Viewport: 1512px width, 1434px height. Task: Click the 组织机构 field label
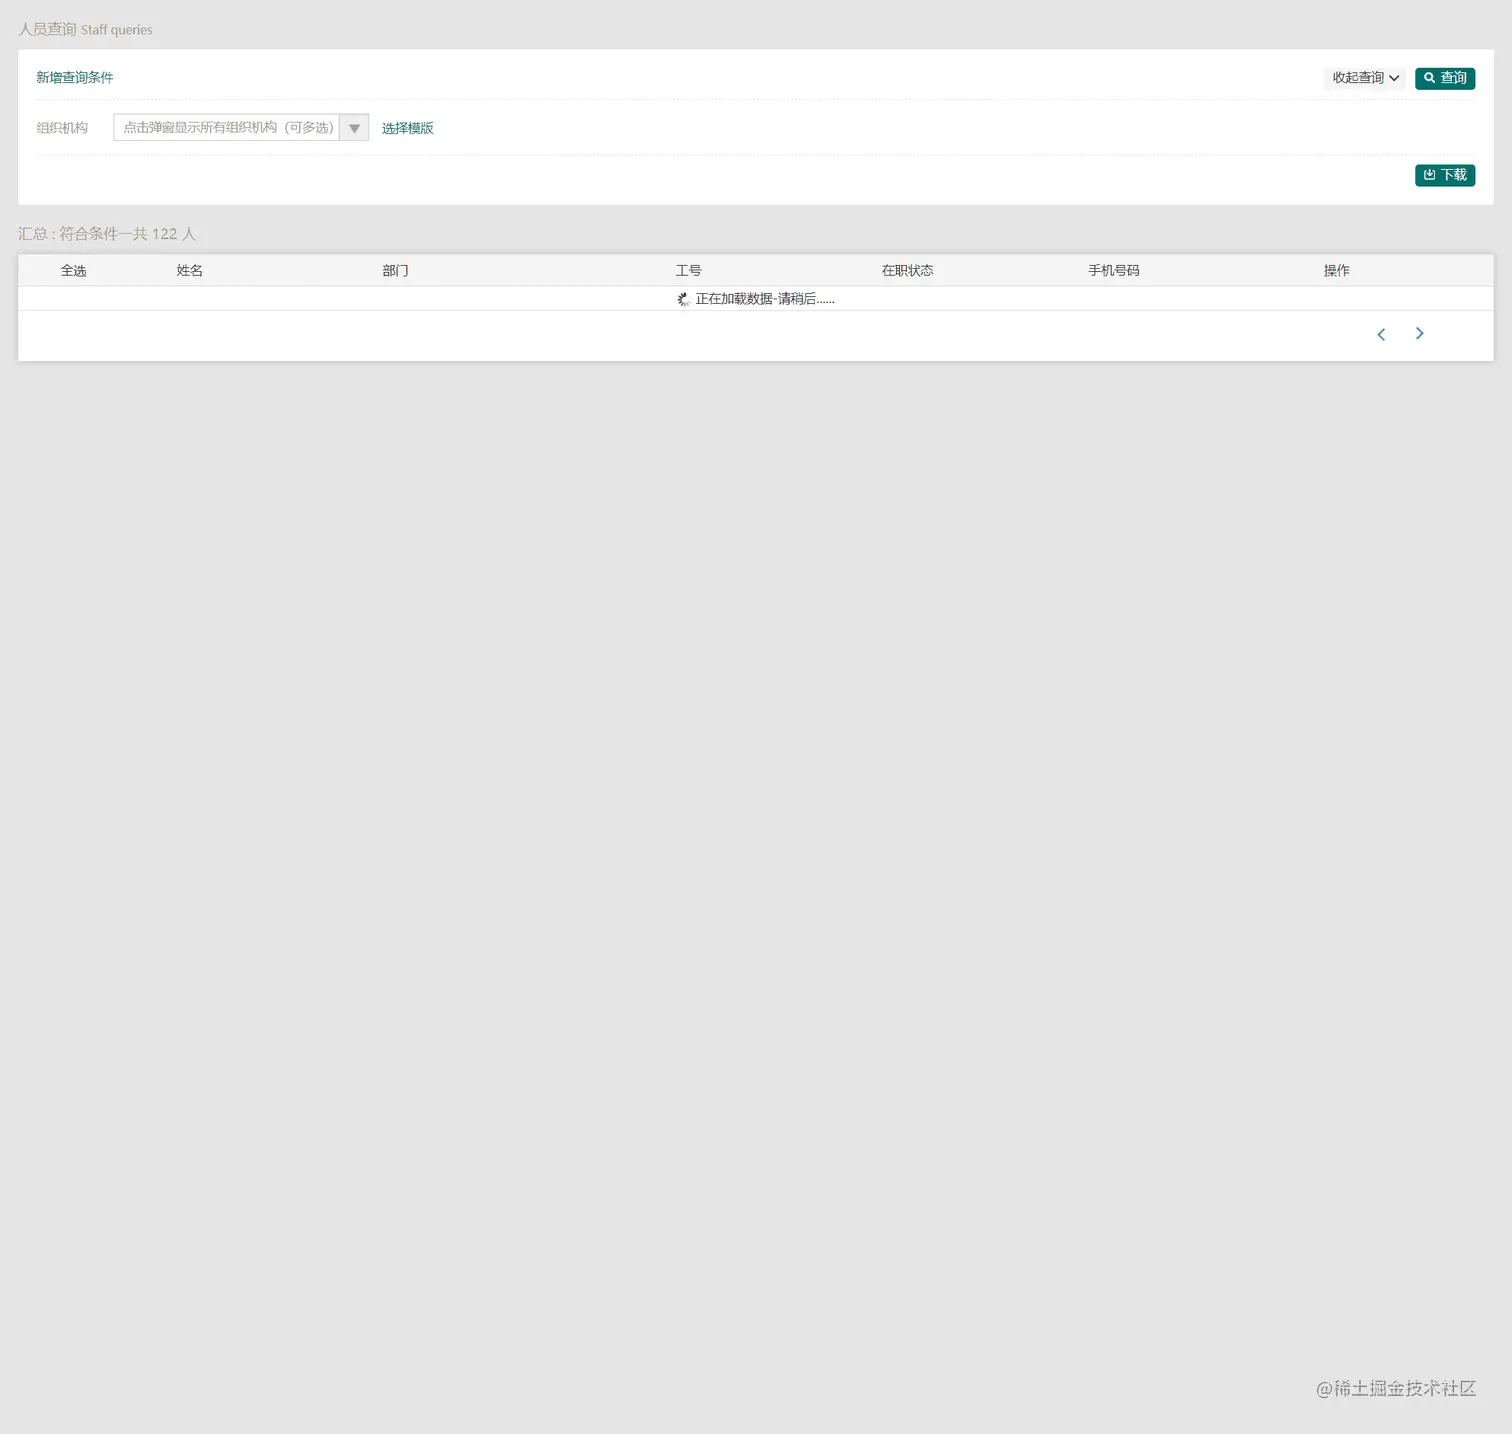click(62, 128)
